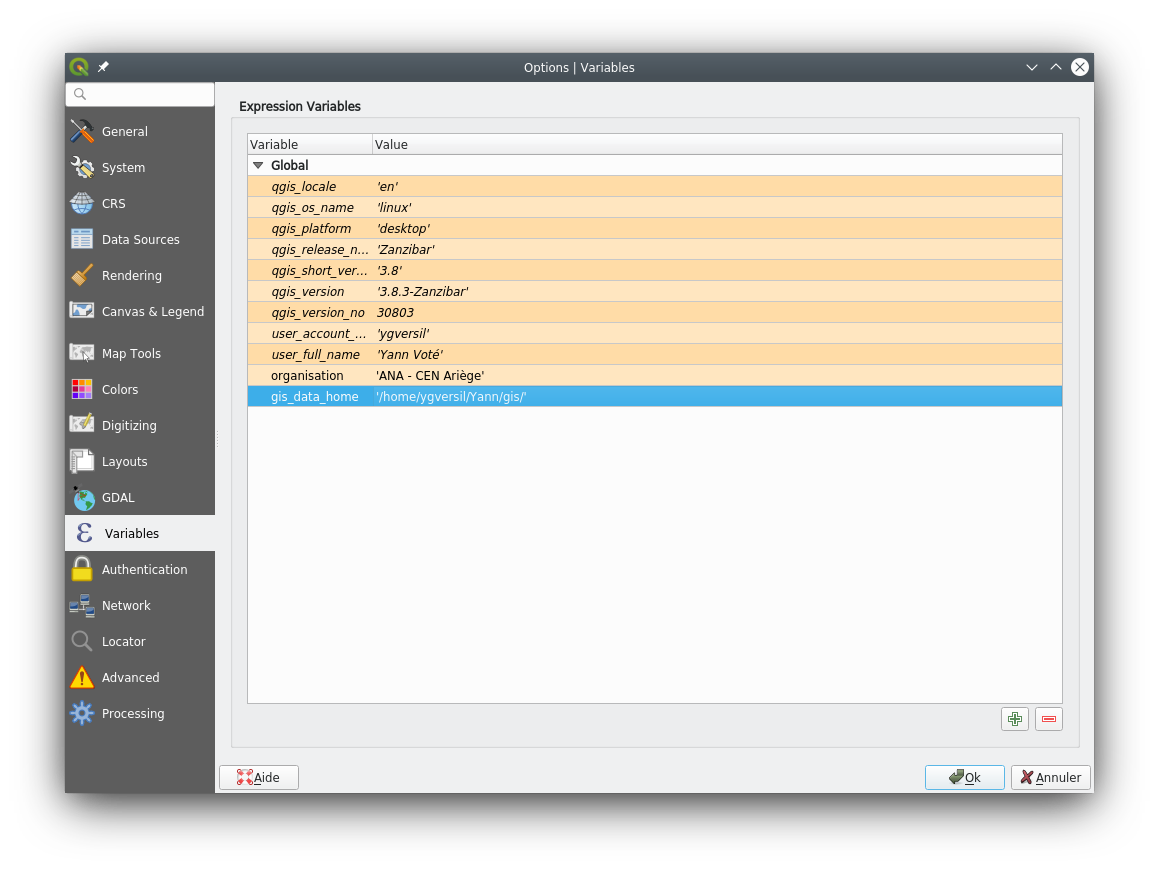Viewport: 1159px width, 870px height.
Task: Click the 'Zanzibar' release name value
Action: 406,250
